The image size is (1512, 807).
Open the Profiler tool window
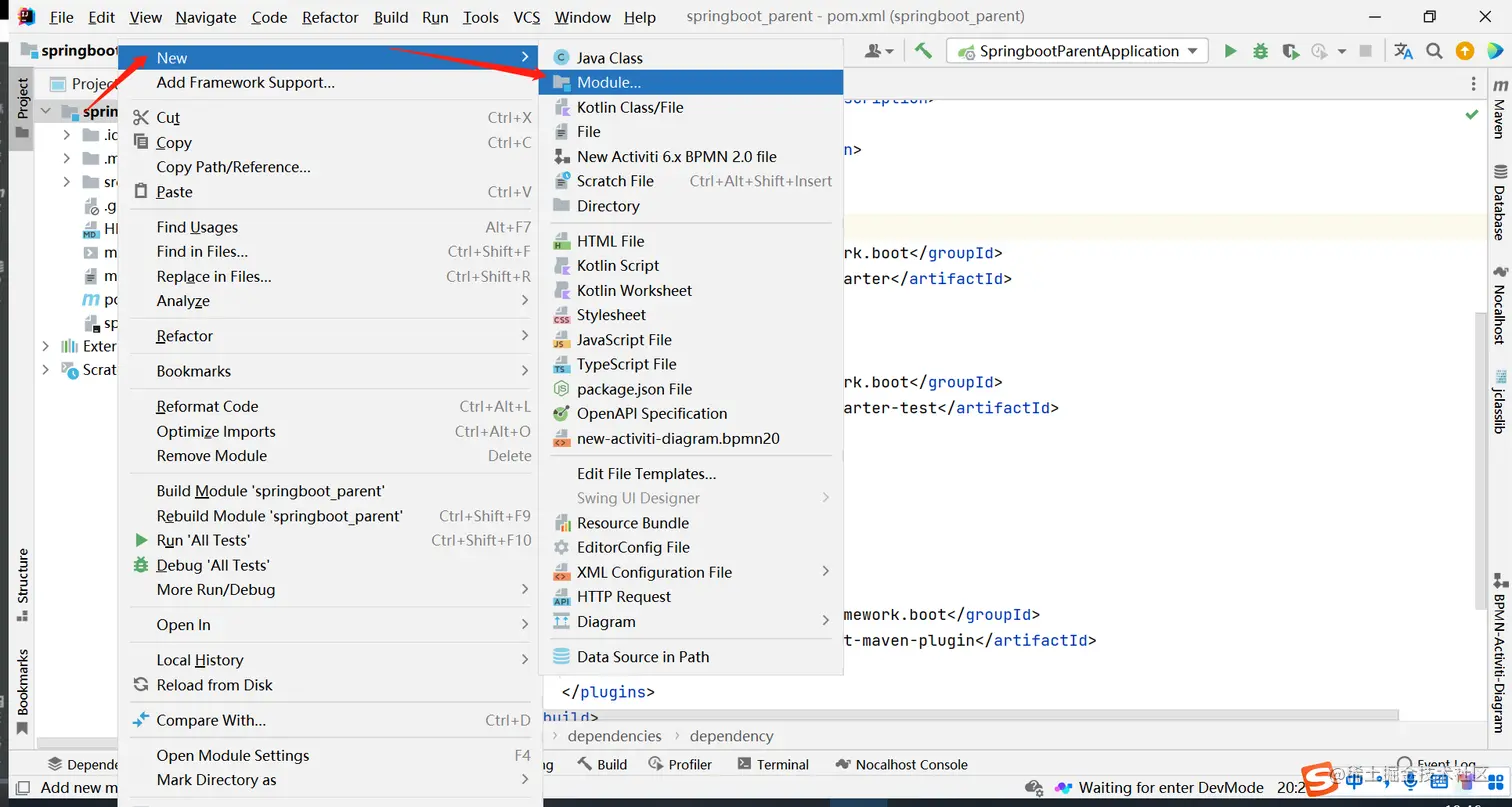(680, 764)
